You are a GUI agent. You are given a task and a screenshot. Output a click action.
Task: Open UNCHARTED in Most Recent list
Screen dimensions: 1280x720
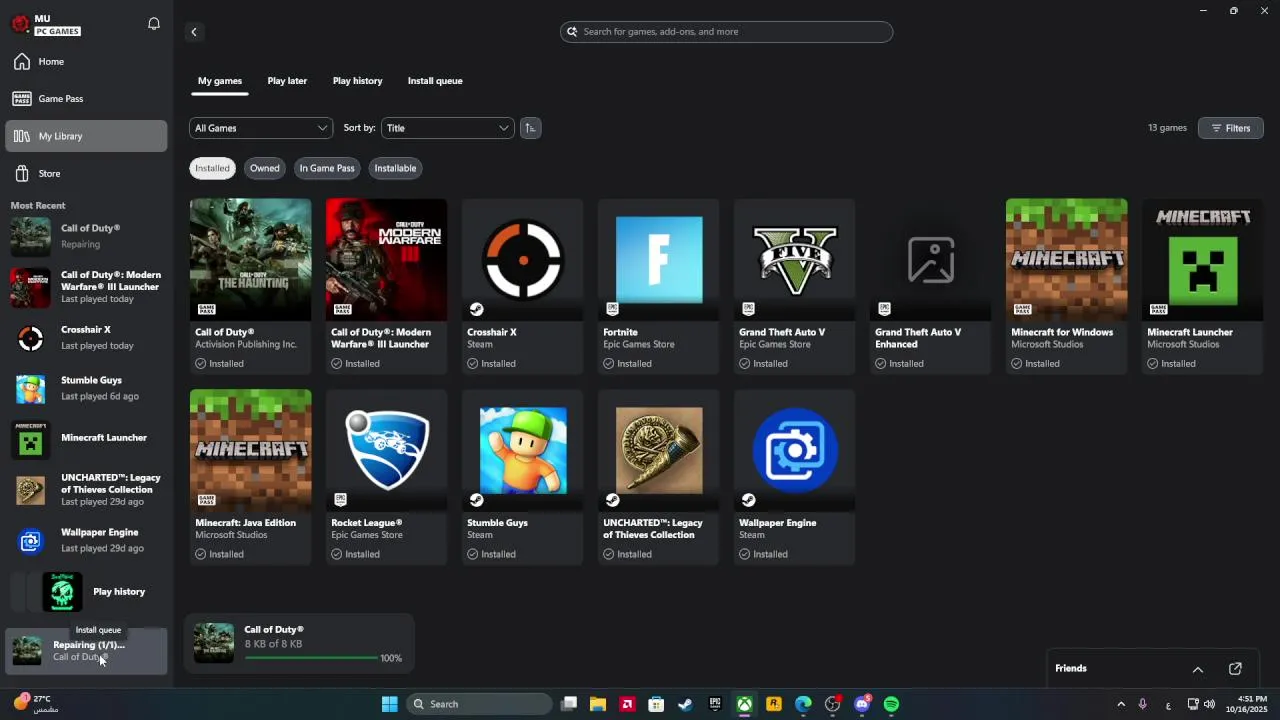86,489
